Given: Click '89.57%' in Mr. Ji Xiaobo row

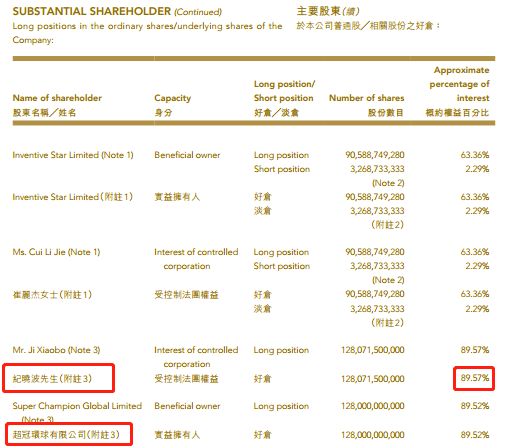Looking at the screenshot, I should (475, 350).
